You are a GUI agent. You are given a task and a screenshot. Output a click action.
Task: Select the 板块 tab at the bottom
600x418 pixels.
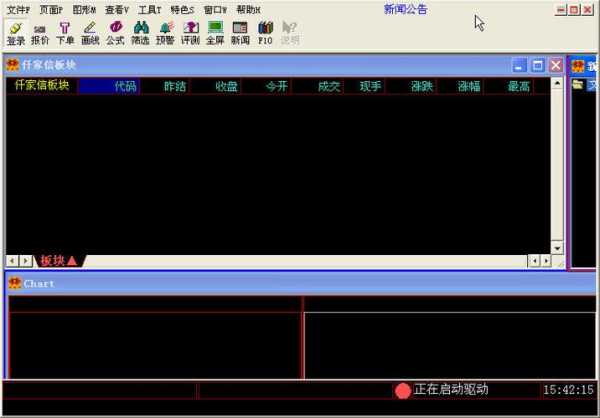(58, 261)
